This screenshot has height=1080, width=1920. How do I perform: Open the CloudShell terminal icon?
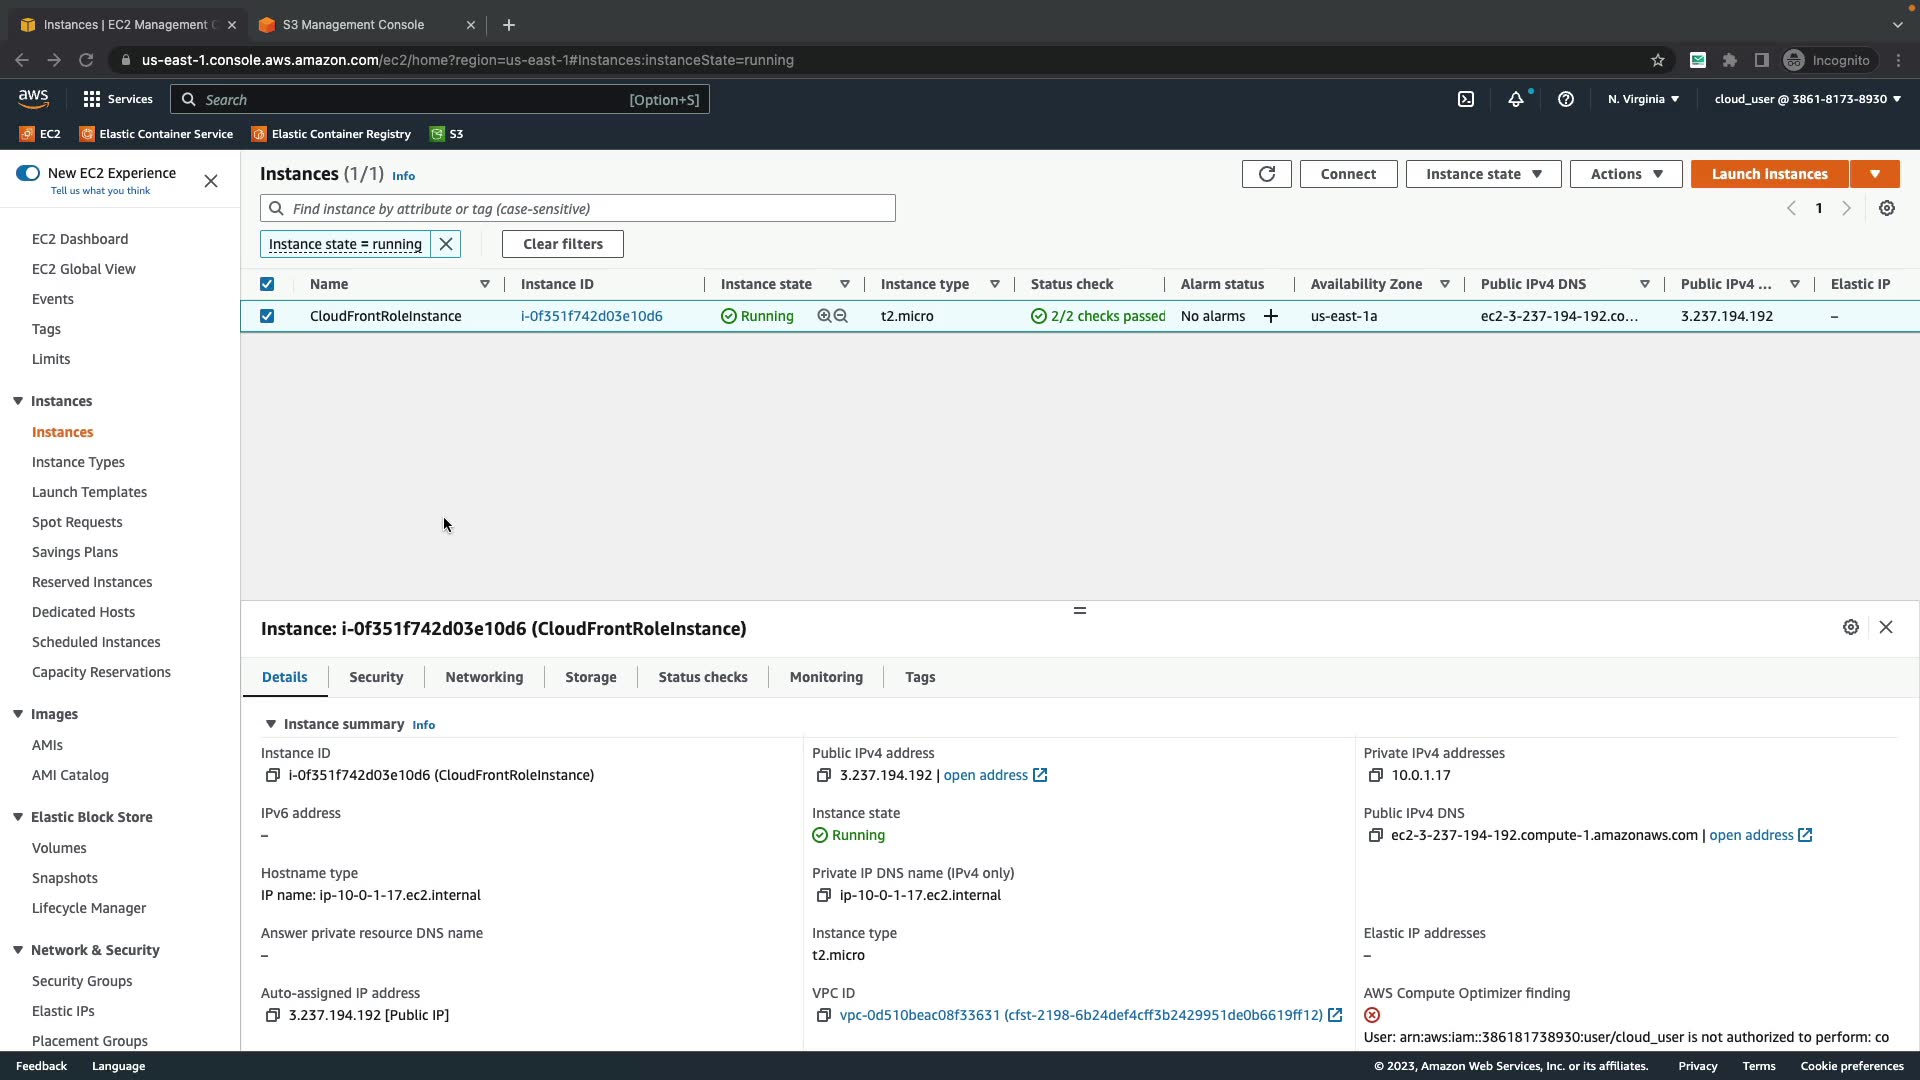pos(1466,99)
